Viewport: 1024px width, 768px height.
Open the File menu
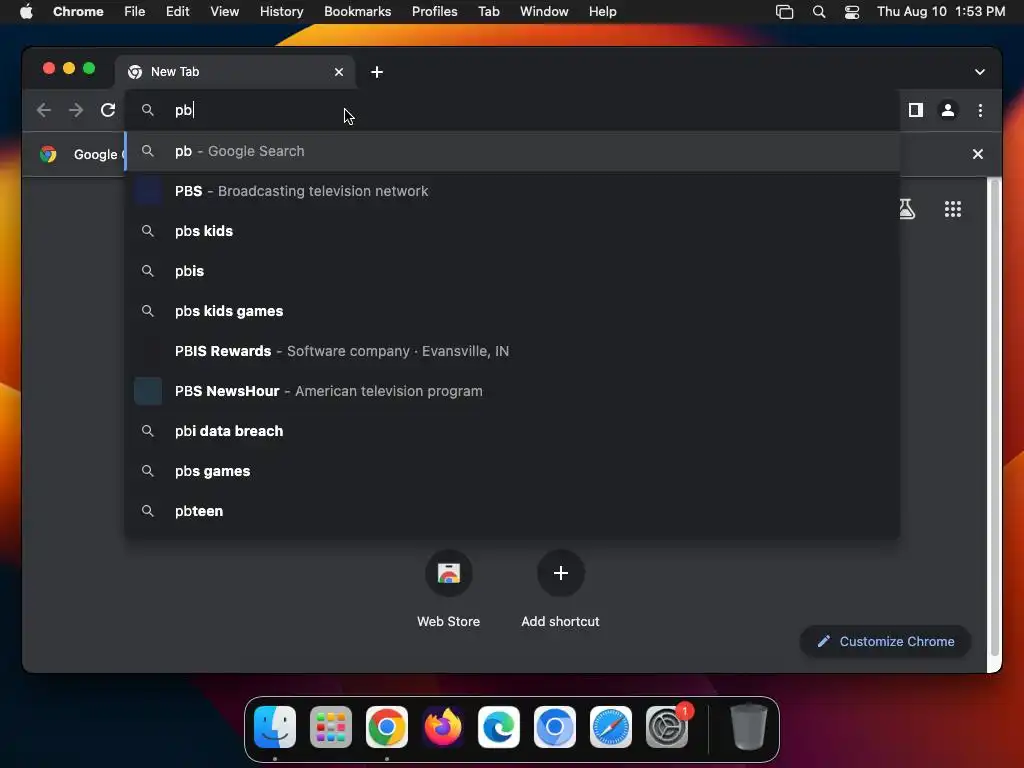tap(135, 11)
